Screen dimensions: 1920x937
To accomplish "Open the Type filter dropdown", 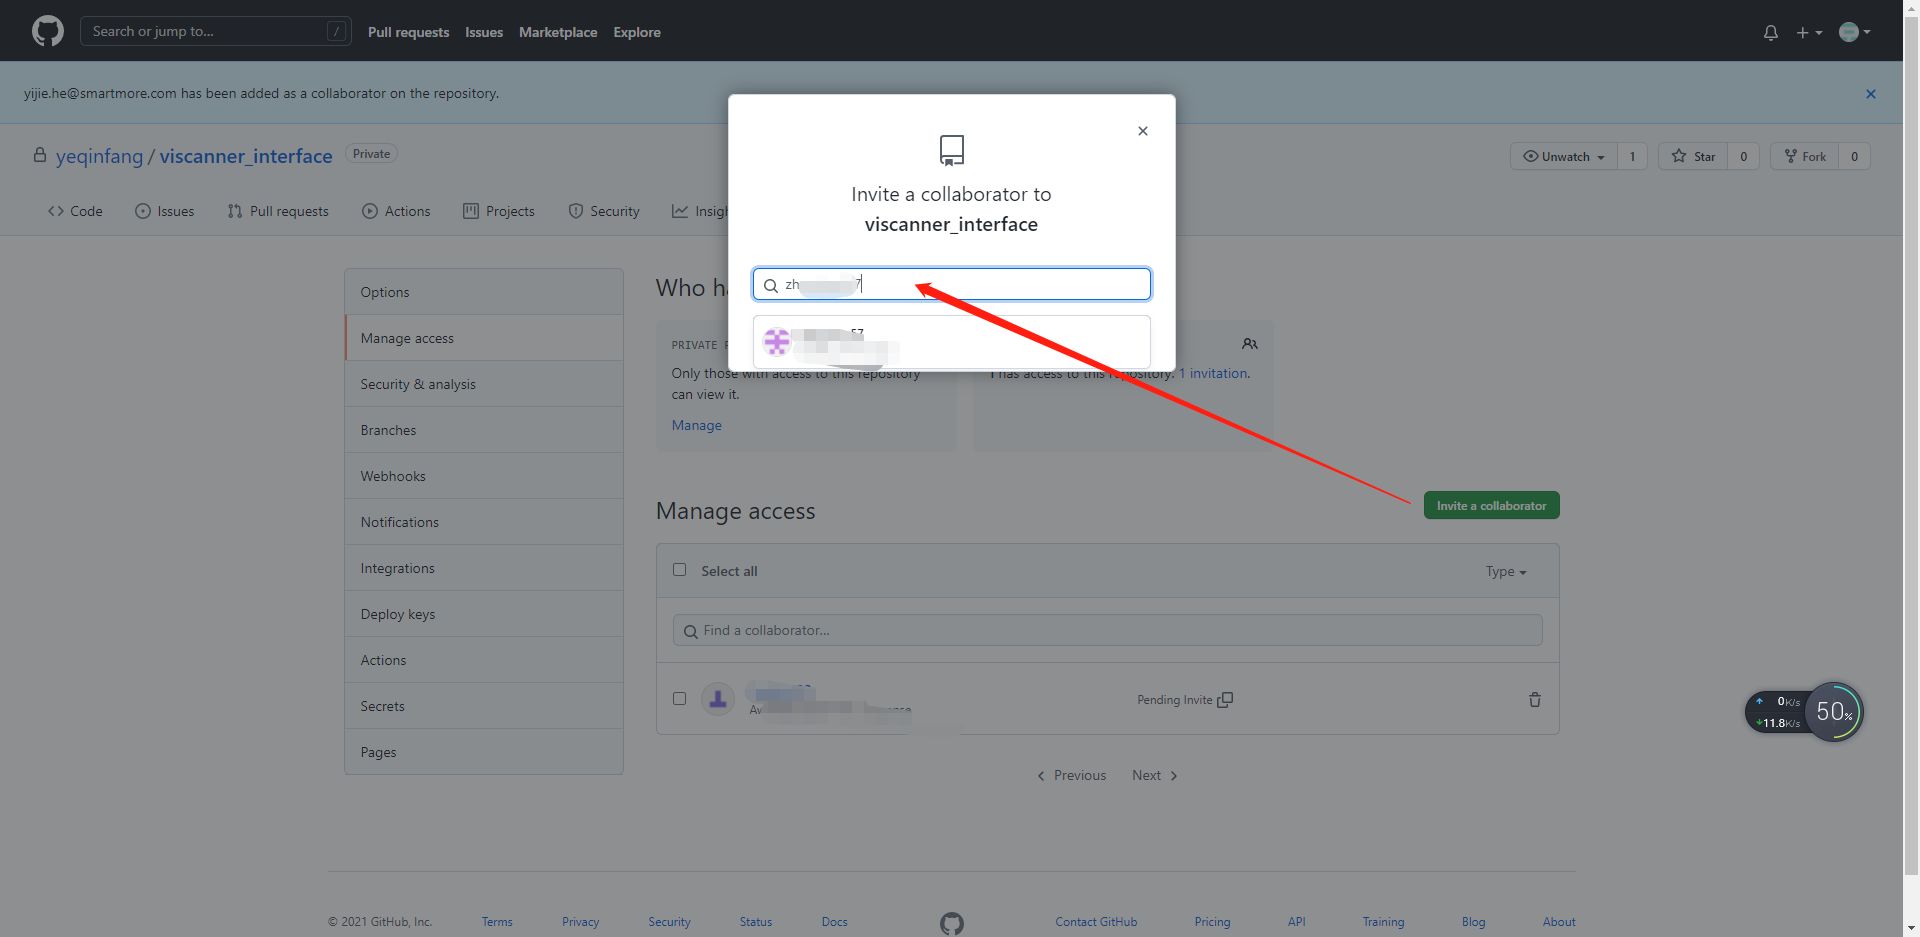I will click(x=1506, y=572).
